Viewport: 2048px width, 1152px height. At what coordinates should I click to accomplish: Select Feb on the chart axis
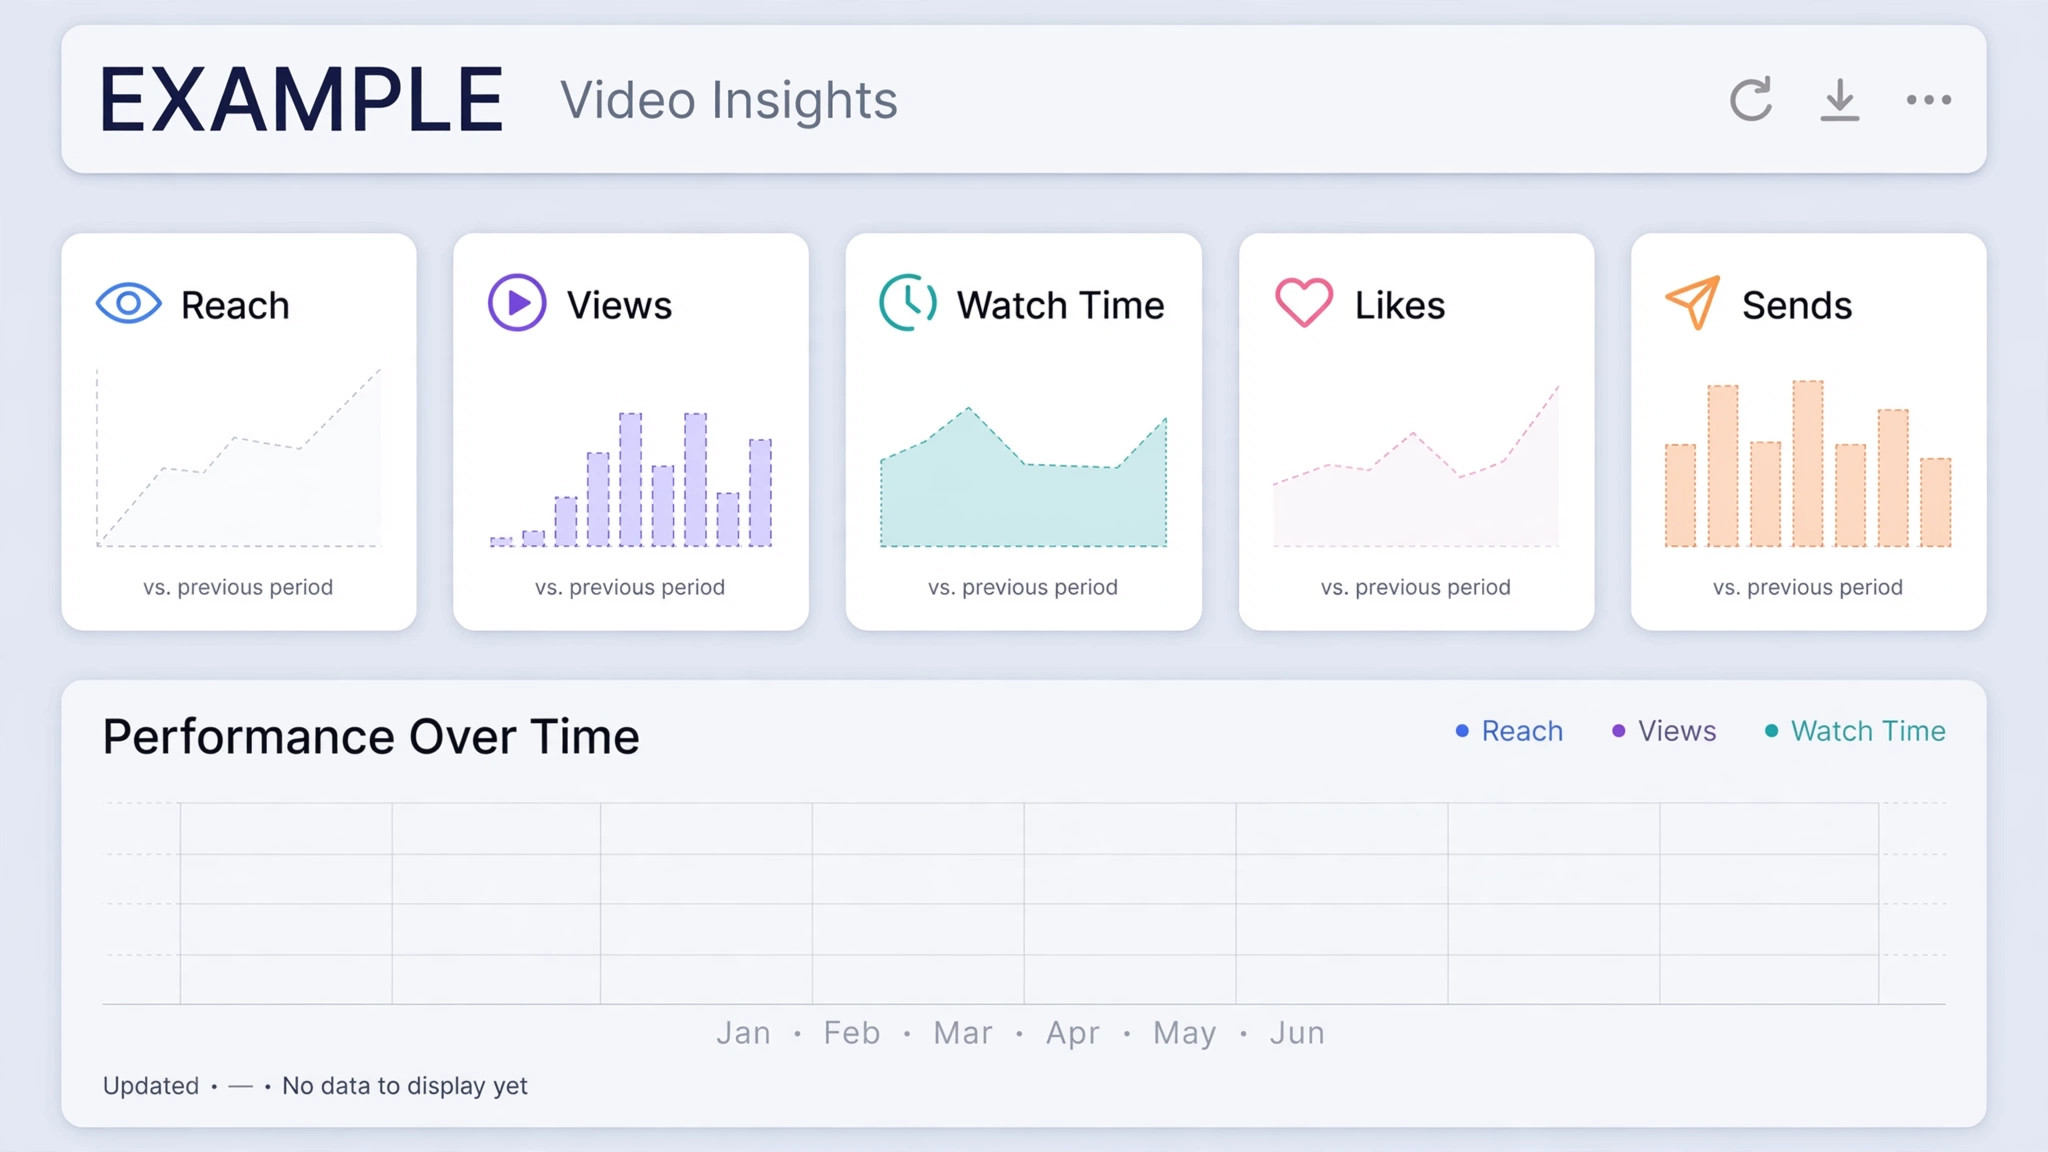[852, 1032]
